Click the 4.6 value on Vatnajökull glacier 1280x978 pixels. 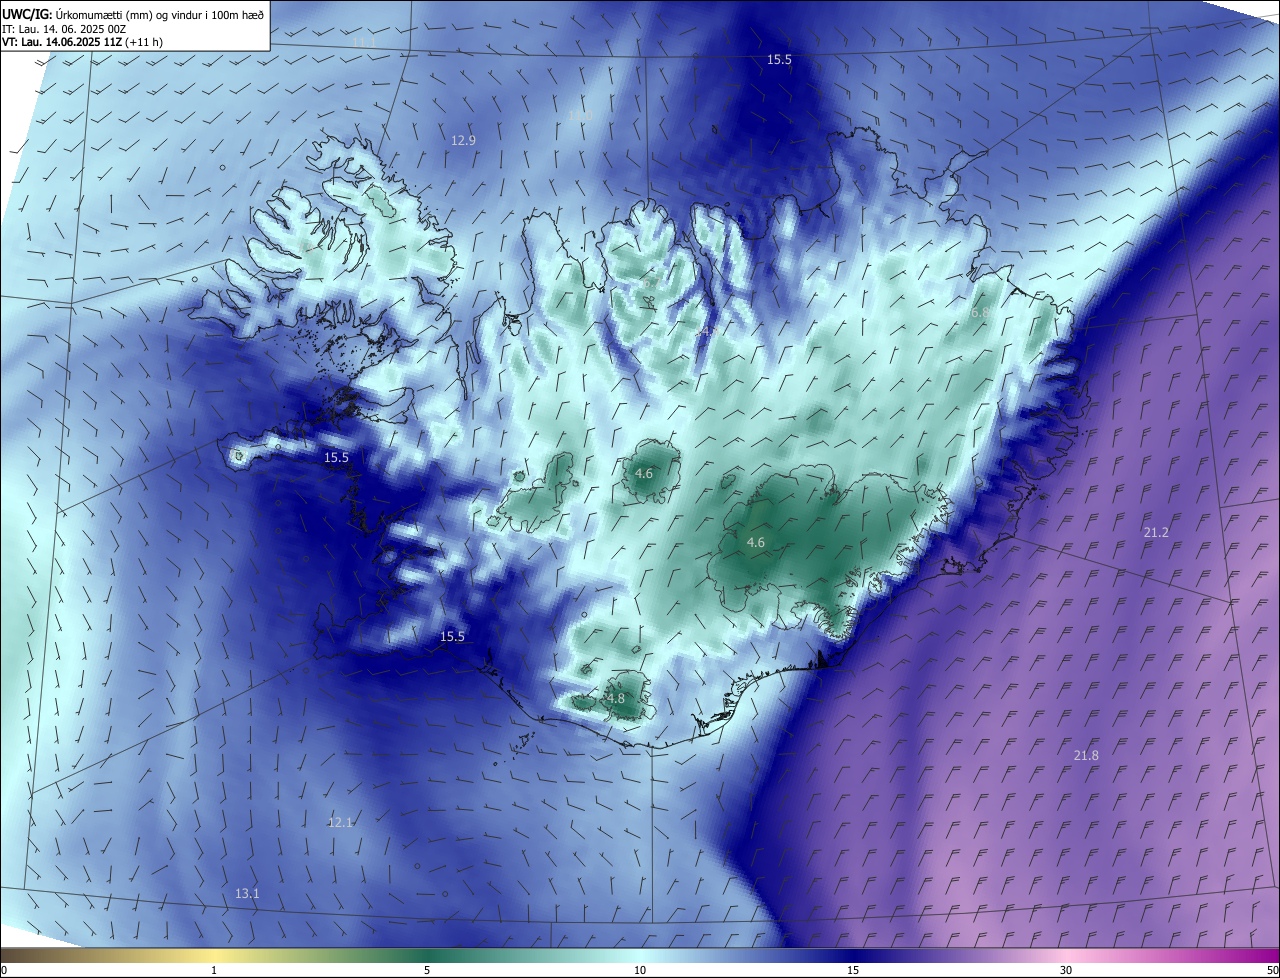click(756, 543)
